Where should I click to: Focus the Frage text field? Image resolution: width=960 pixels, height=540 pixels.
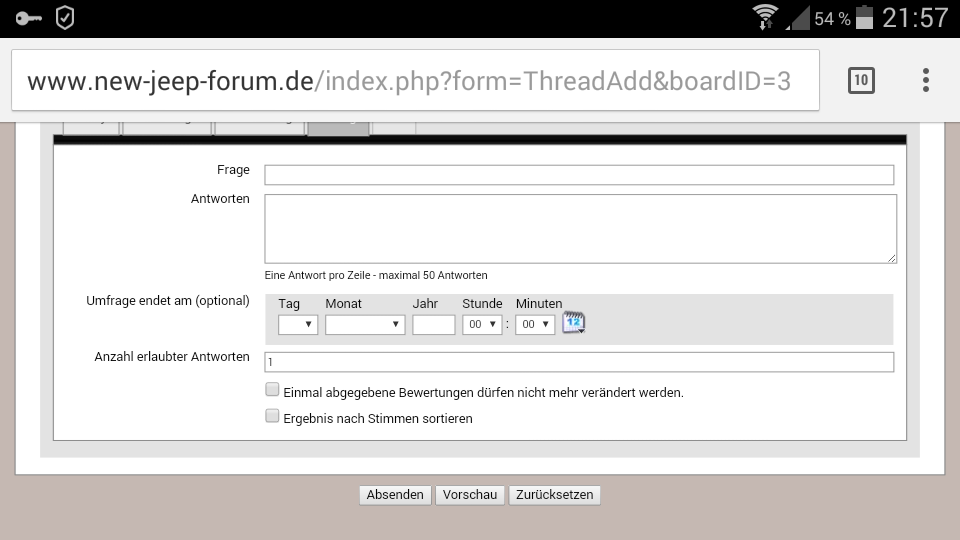click(579, 175)
